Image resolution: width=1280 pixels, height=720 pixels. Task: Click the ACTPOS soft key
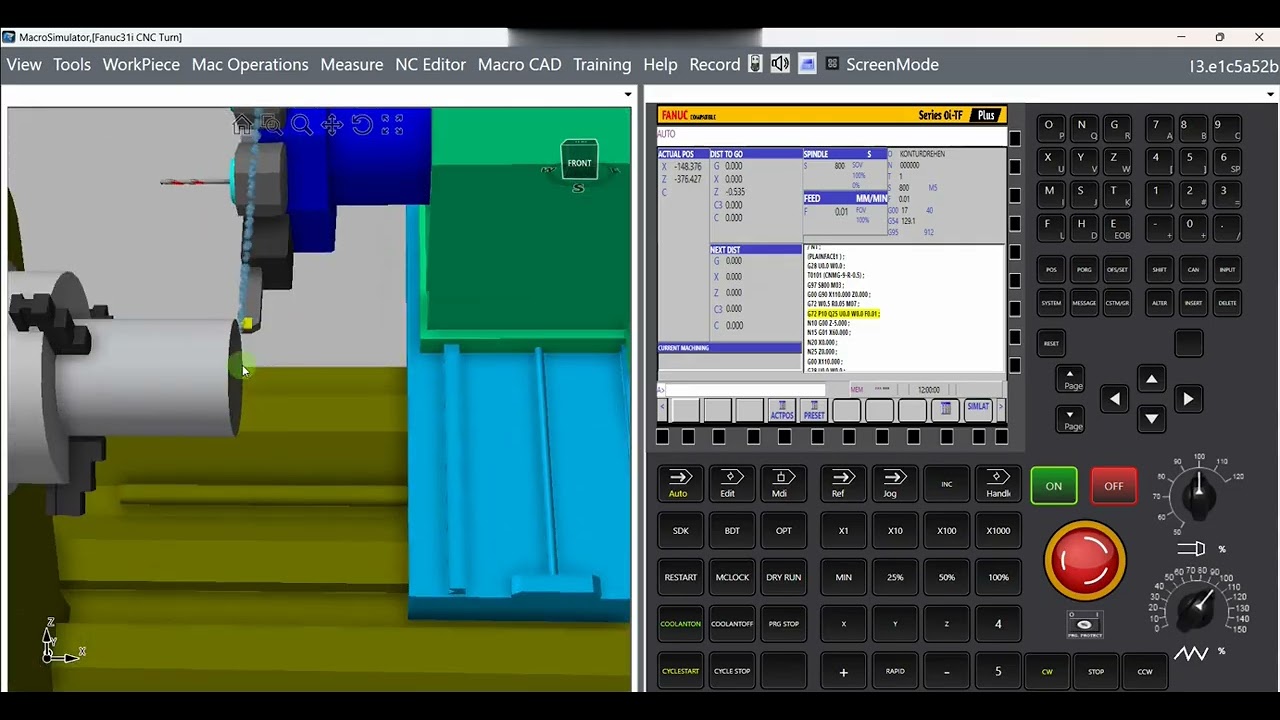[782, 410]
